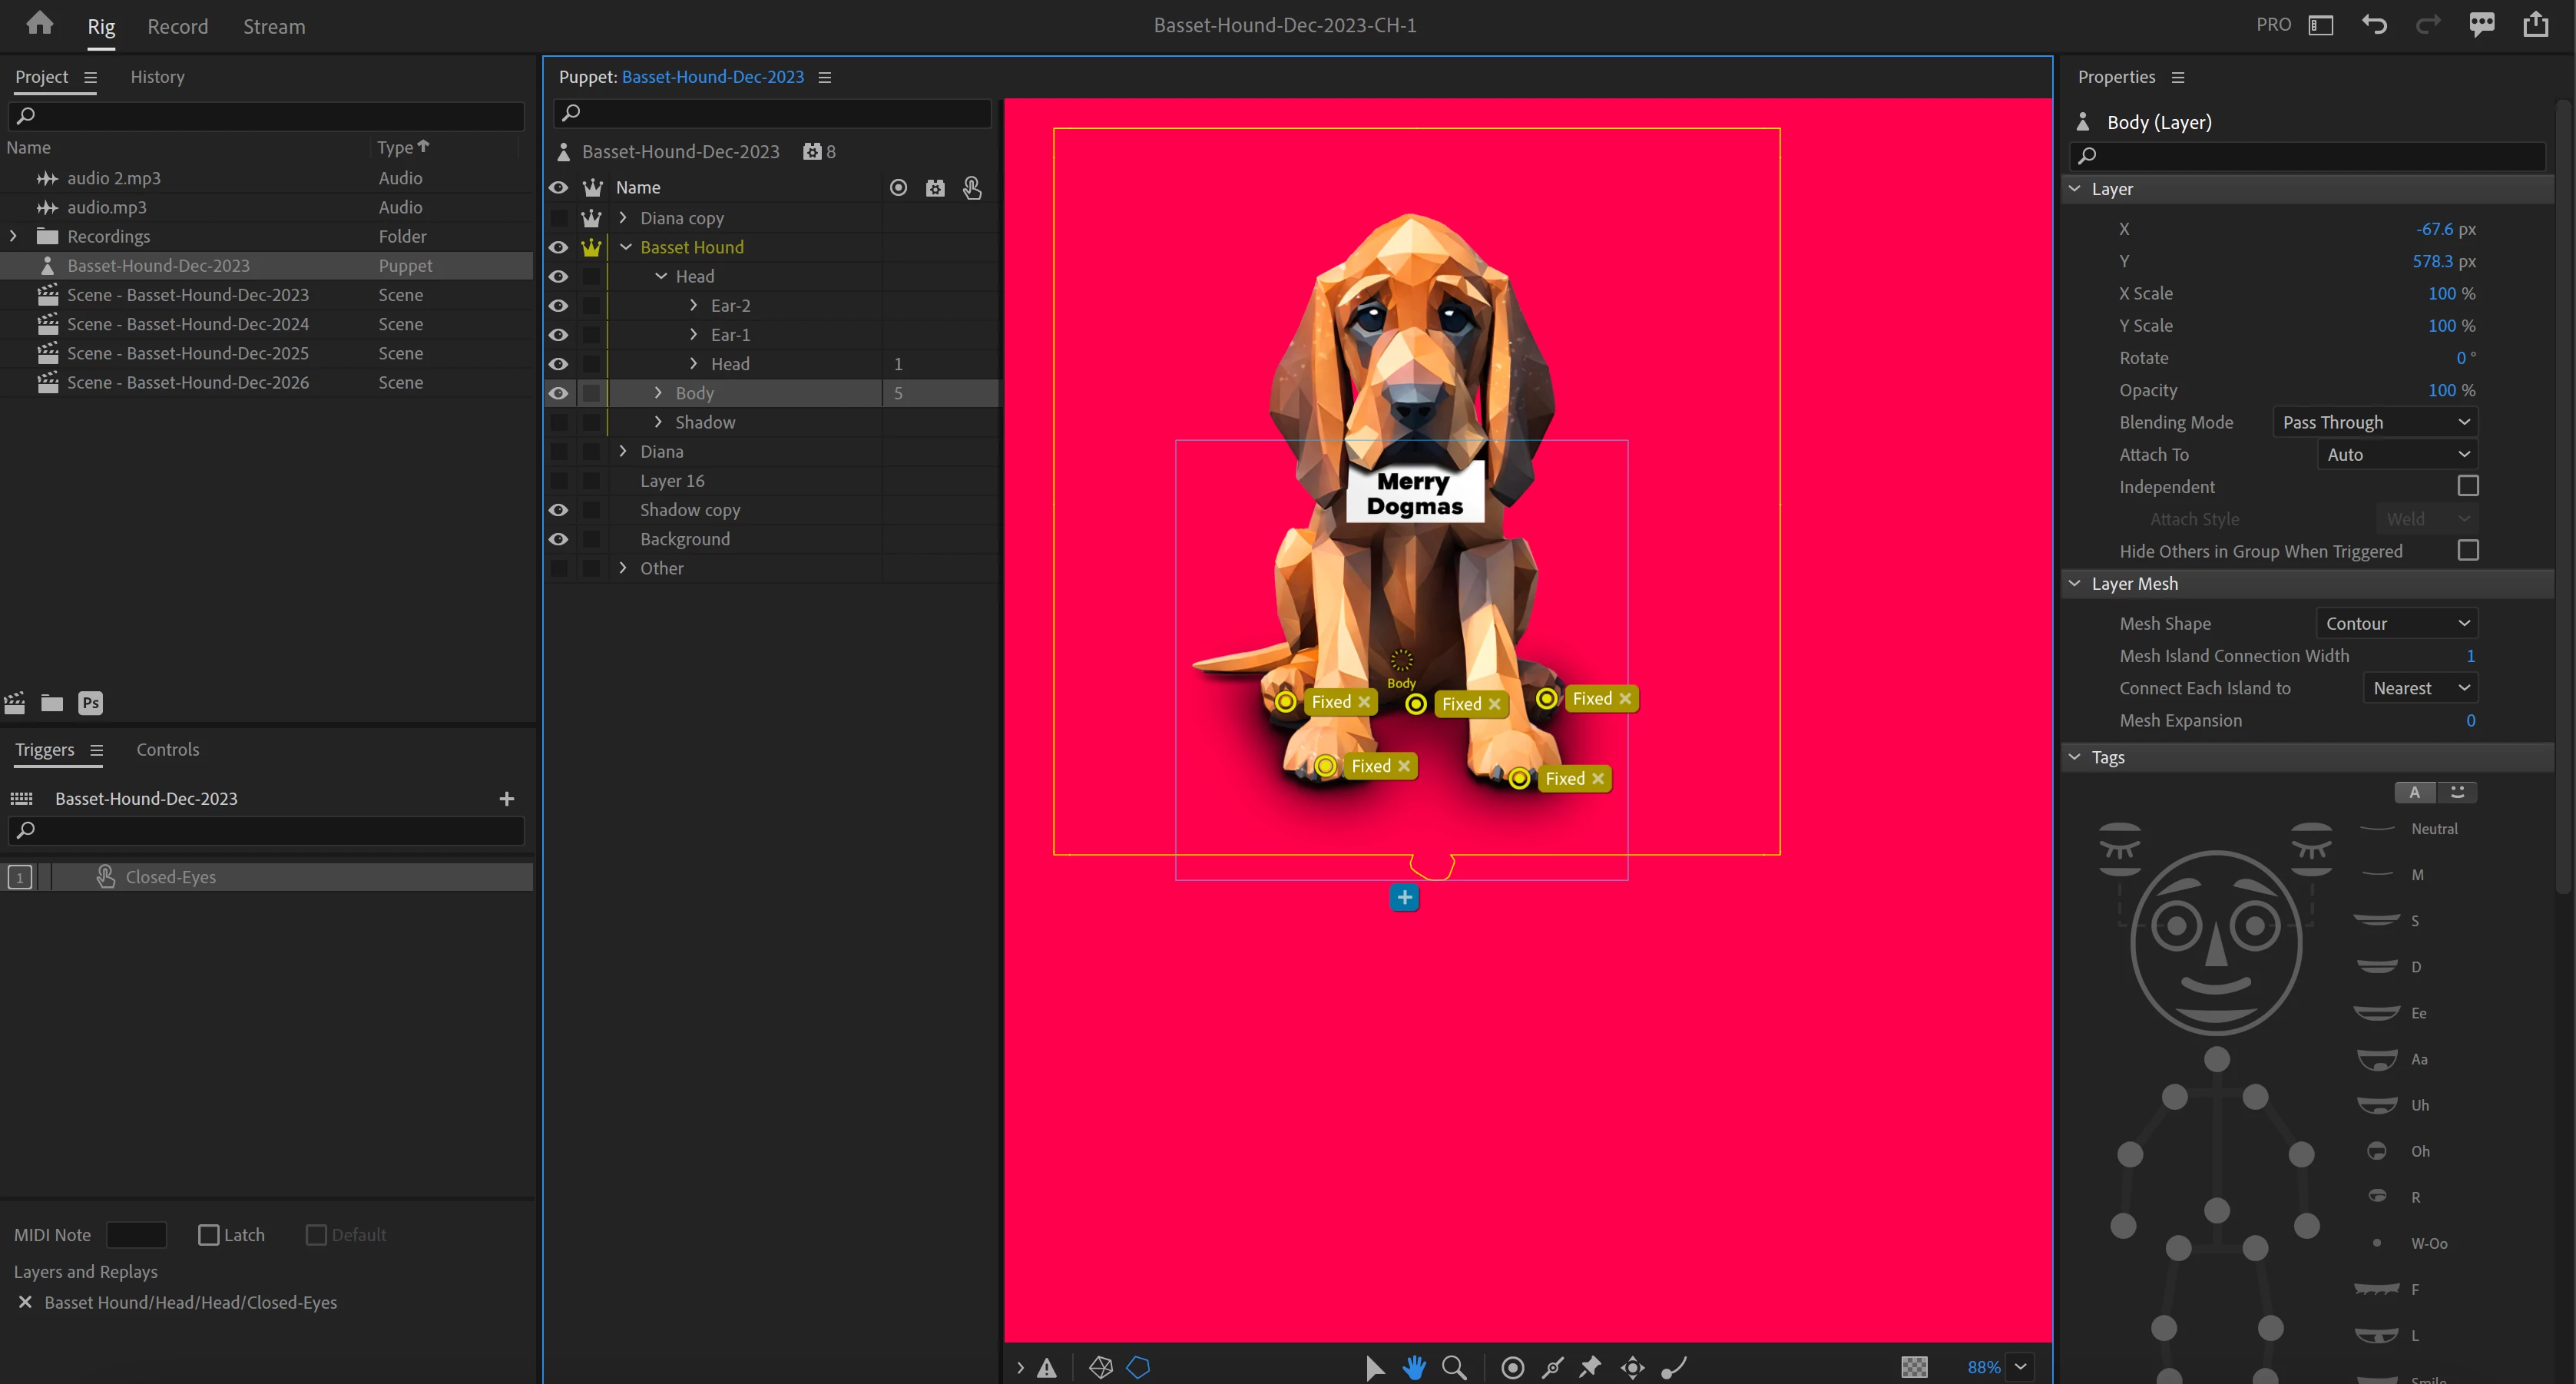This screenshot has width=2576, height=1384.
Task: Click the Photoshop import icon
Action: (90, 703)
